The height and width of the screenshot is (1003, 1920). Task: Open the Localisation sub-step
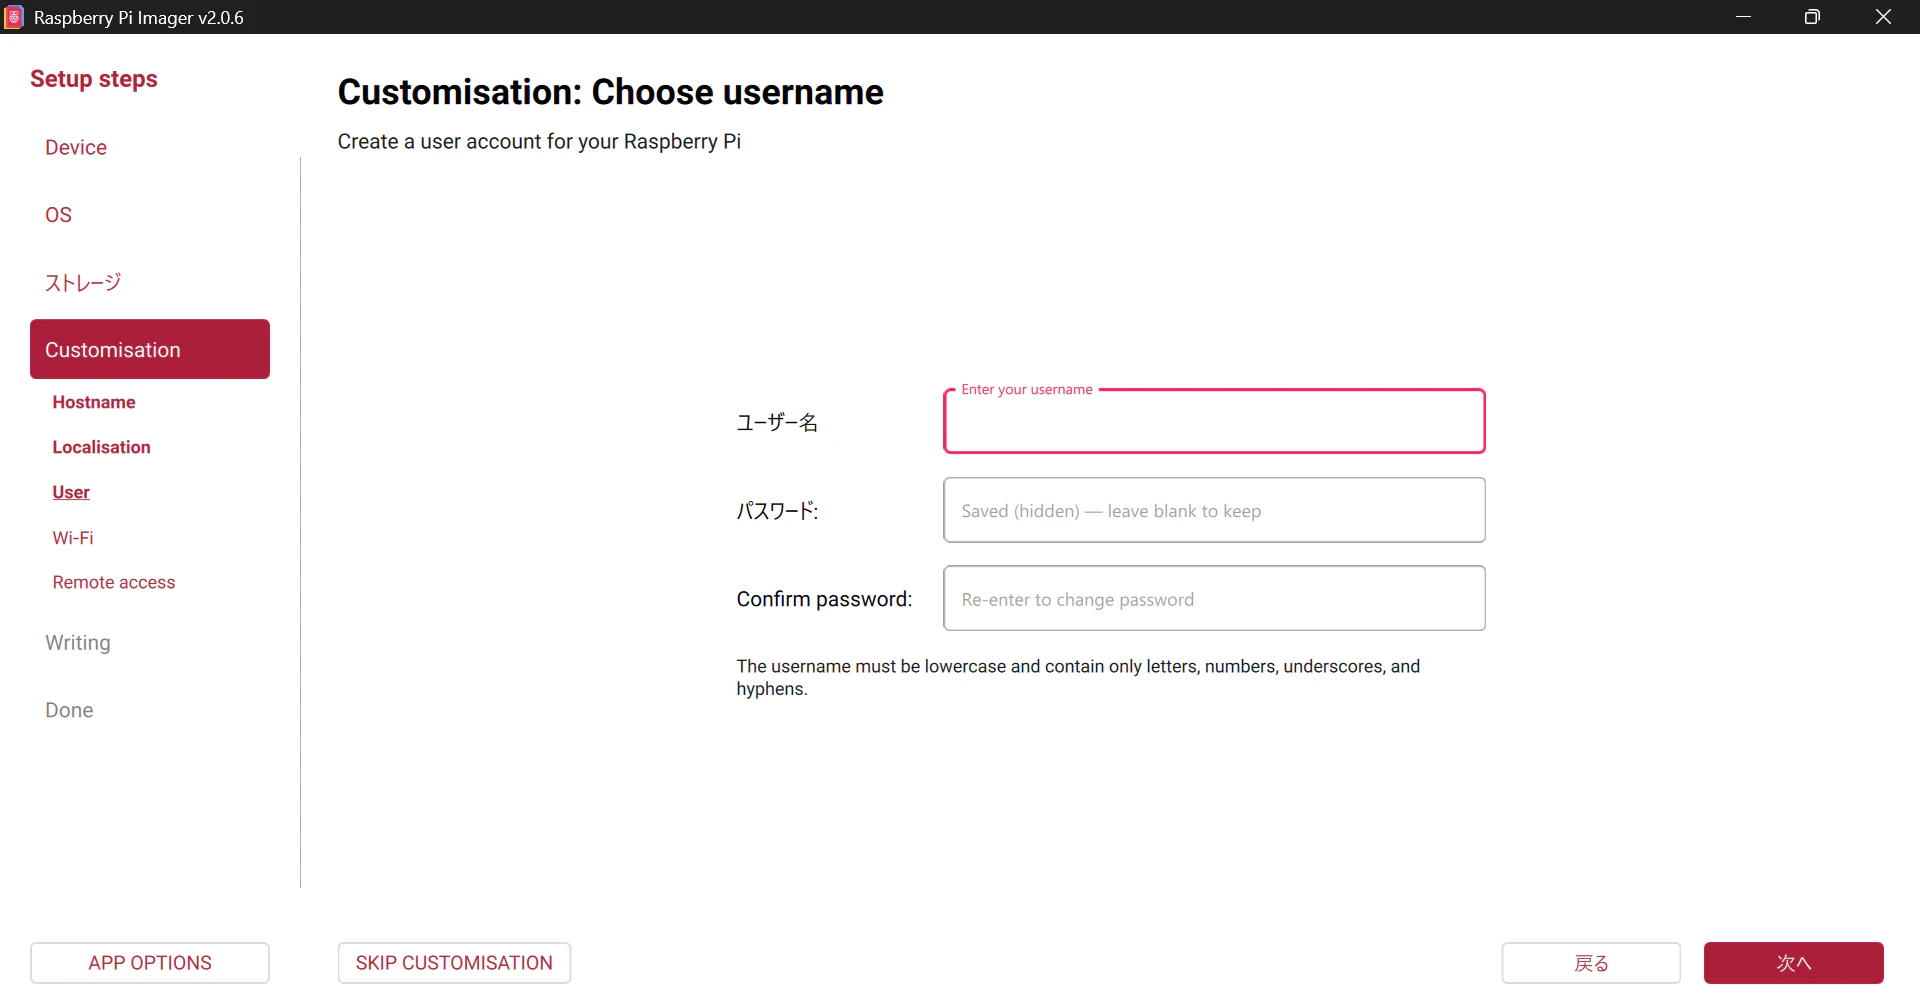coord(101,447)
